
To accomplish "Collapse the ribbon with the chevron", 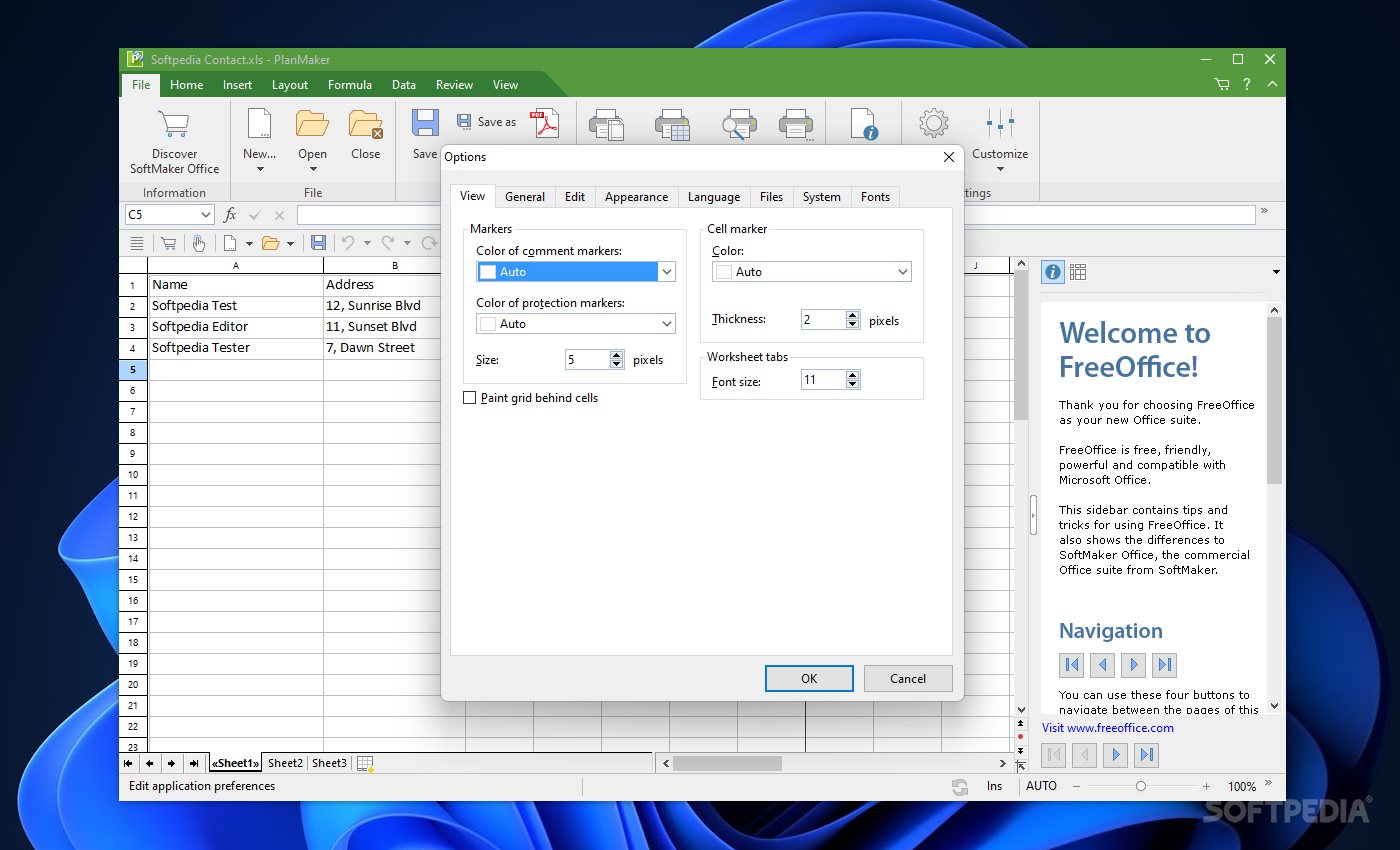I will tap(1271, 85).
